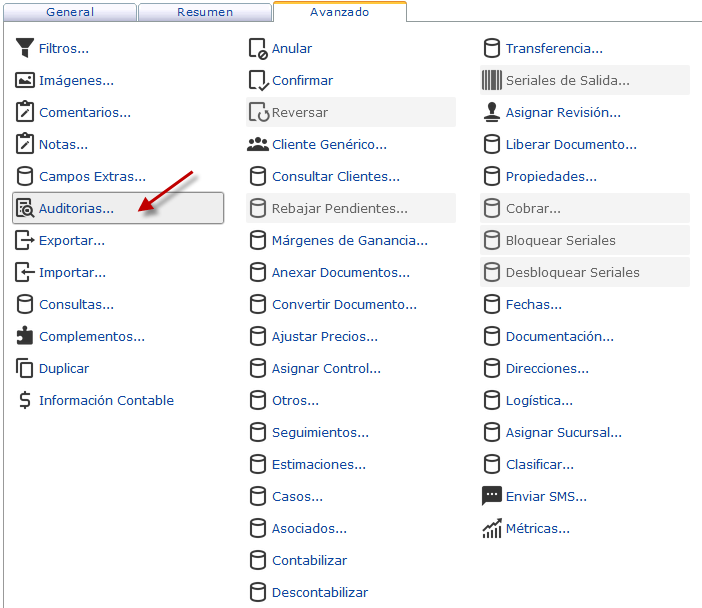Click the Cliente Genérico people icon
The image size is (702, 608).
tap(258, 144)
